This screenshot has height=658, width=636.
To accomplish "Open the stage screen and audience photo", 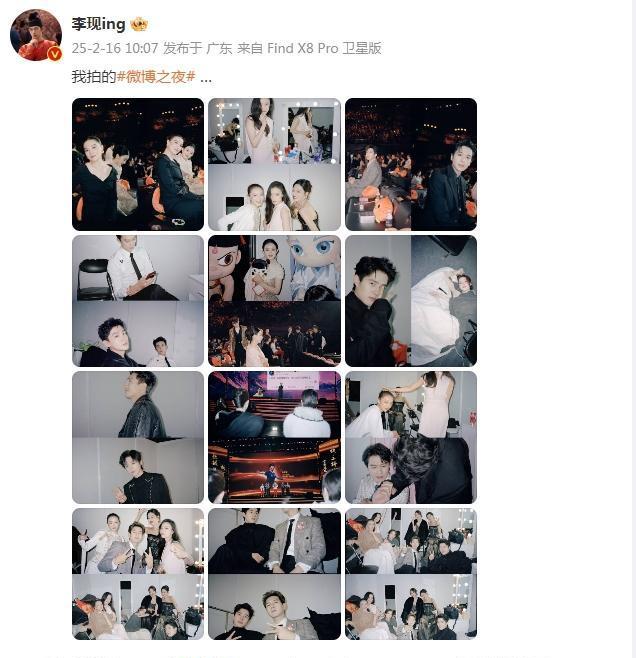I will (274, 437).
